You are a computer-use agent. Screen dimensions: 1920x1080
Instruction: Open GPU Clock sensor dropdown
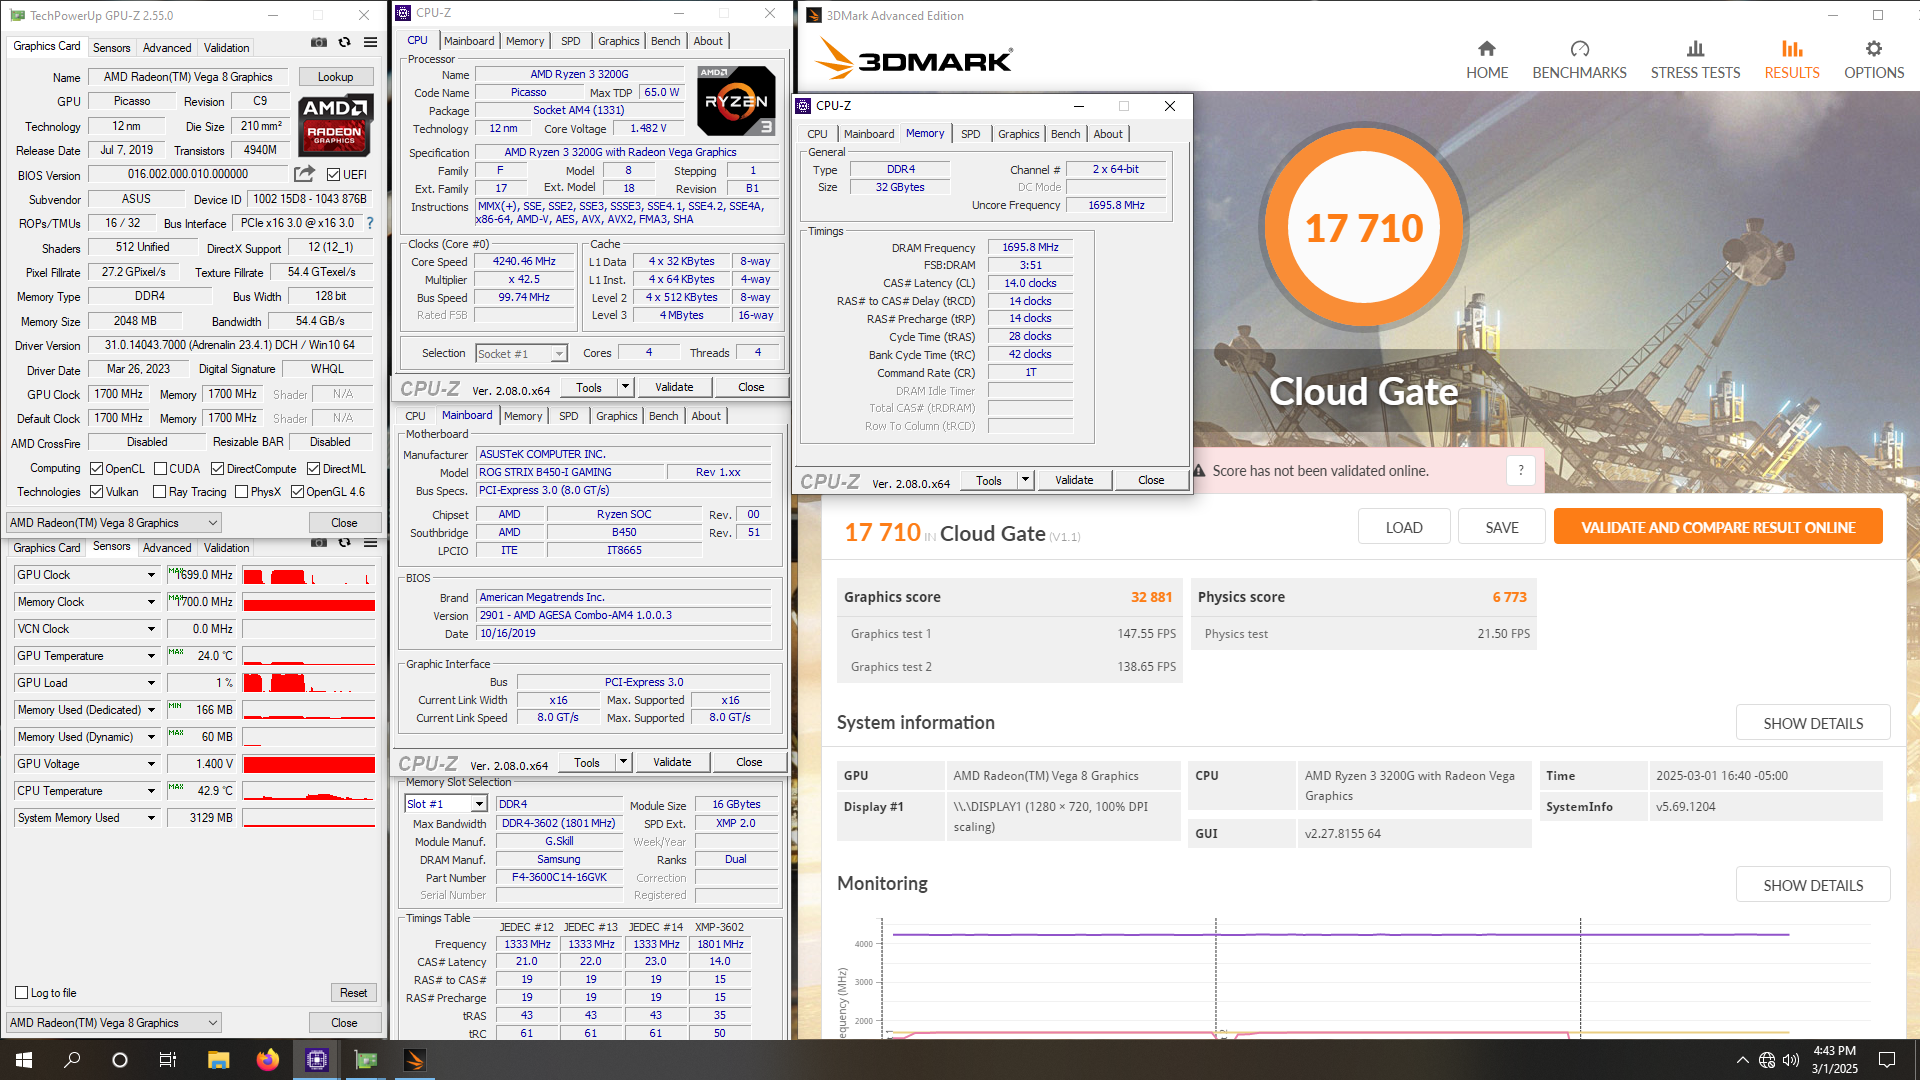(x=151, y=575)
